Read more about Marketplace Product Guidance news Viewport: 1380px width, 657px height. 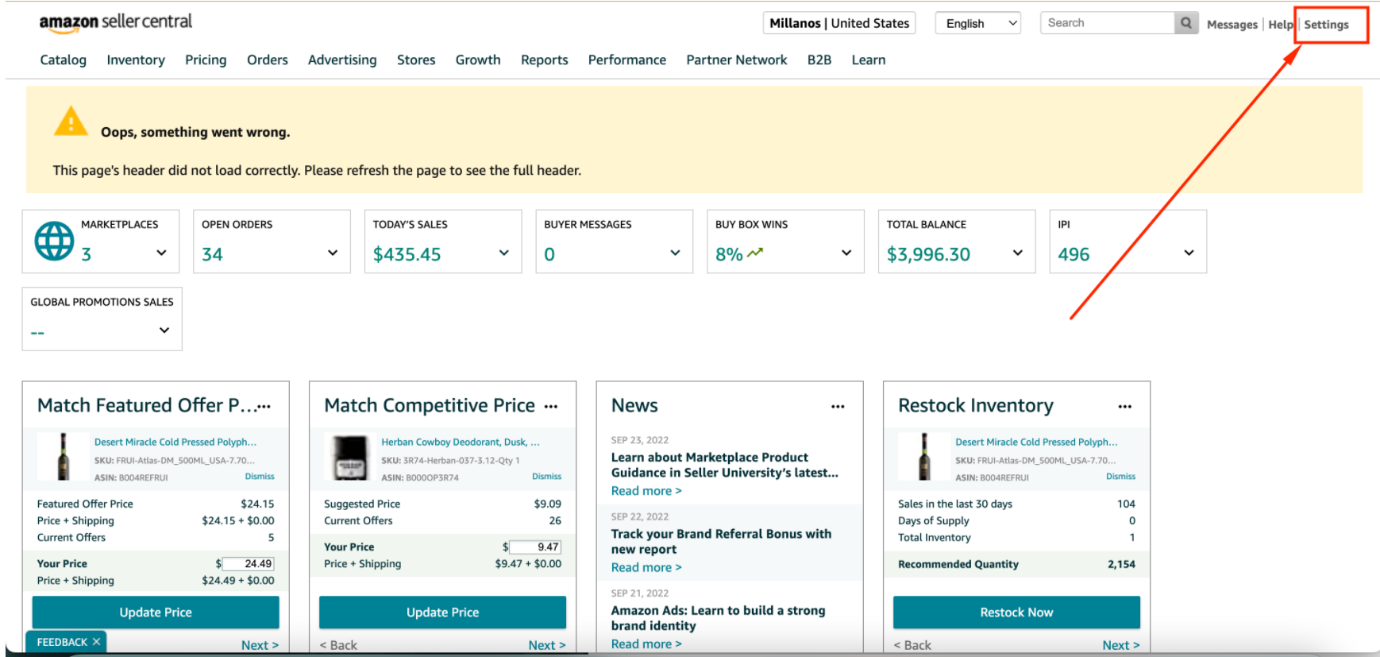click(646, 491)
